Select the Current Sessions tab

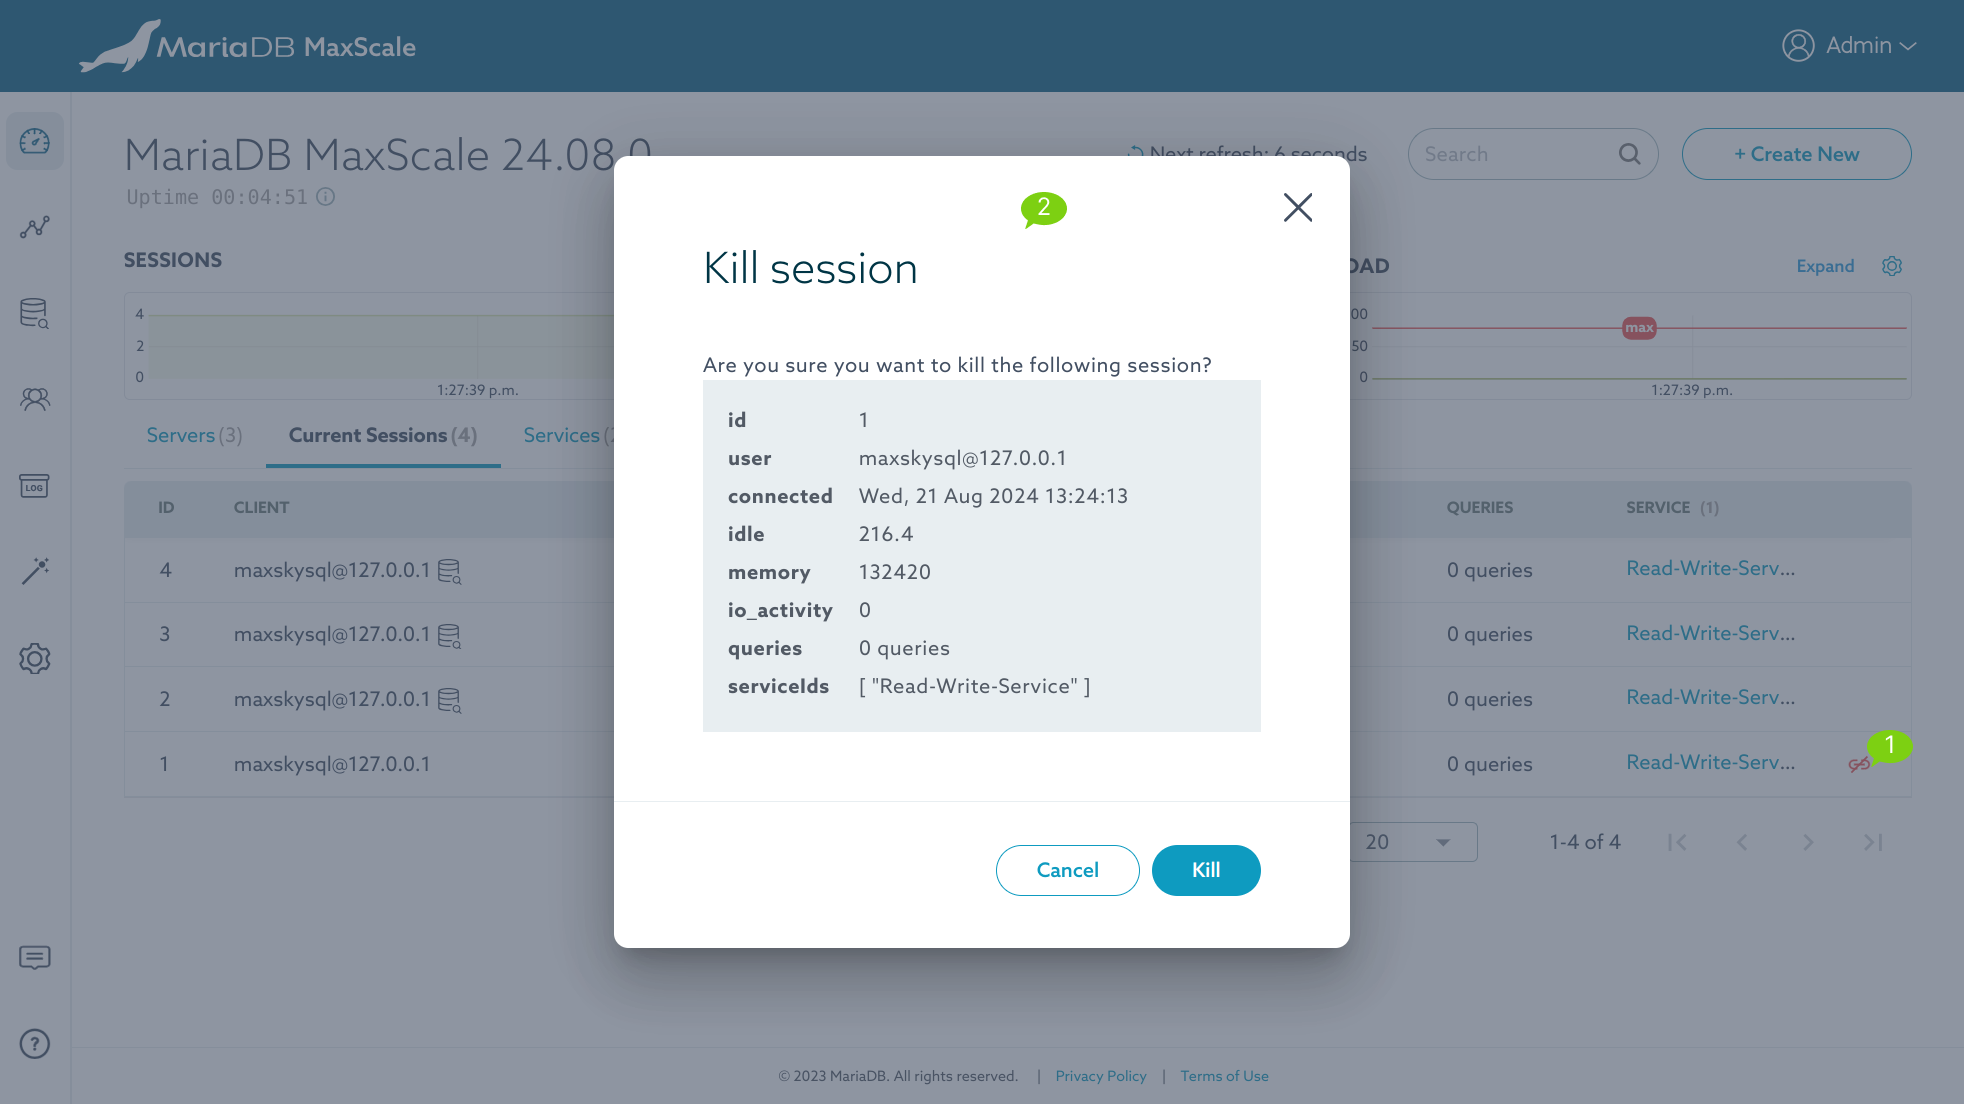click(x=383, y=436)
